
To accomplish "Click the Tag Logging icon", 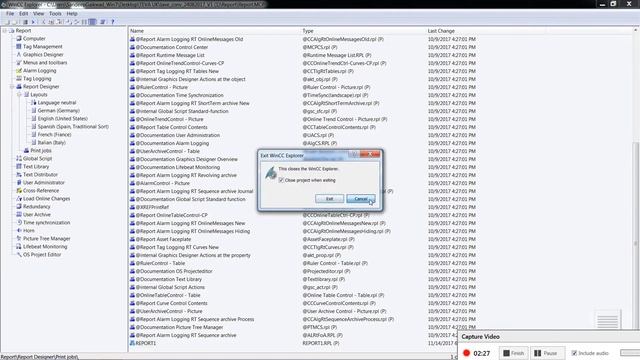I will tap(19, 79).
